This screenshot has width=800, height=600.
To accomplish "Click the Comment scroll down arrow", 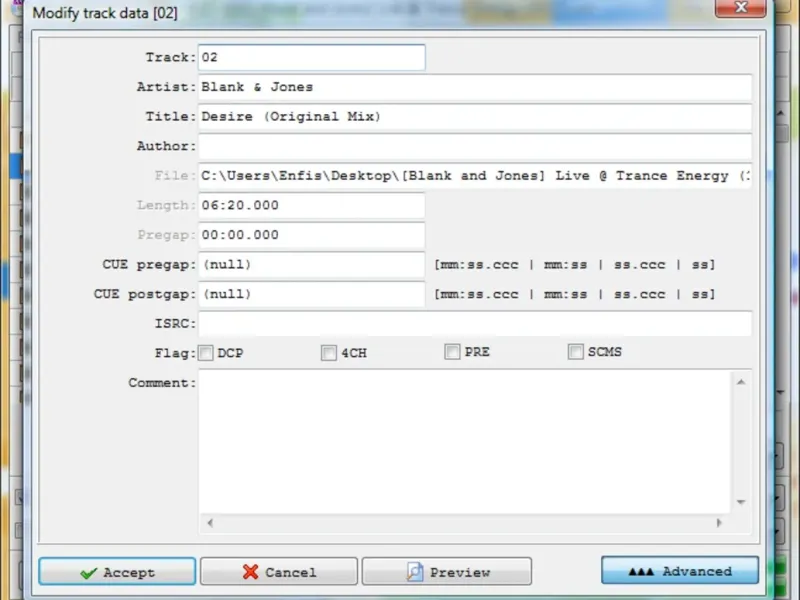I will [741, 502].
